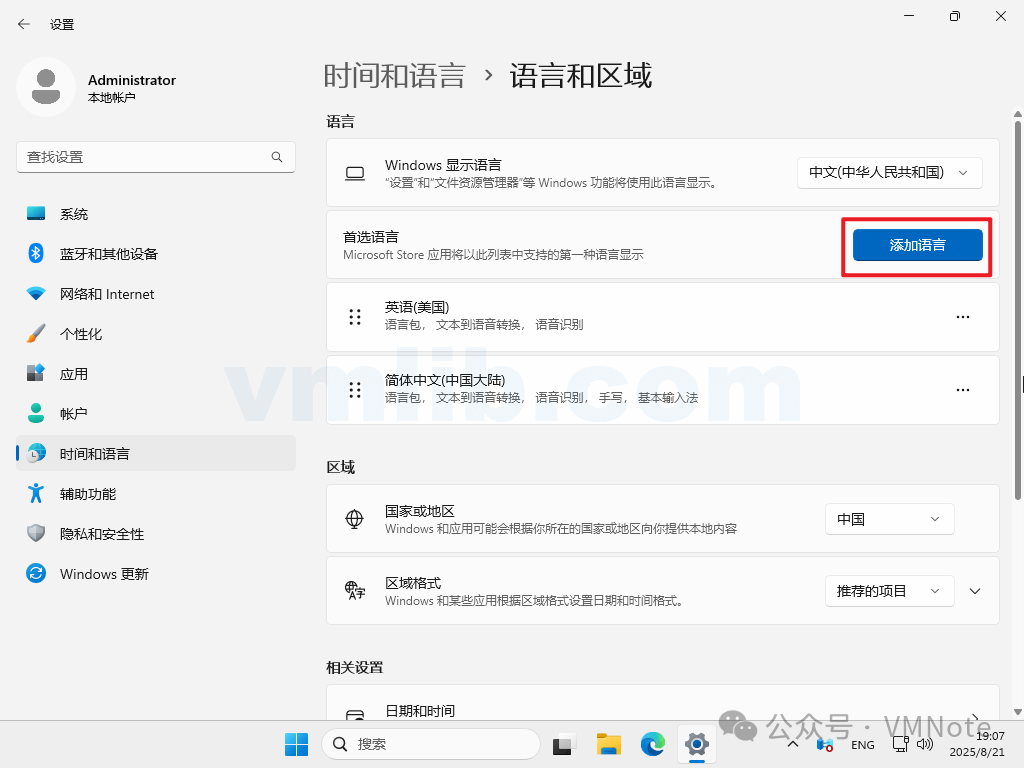Open more options for 英语(美国)
This screenshot has height=768, width=1024.
(963, 317)
